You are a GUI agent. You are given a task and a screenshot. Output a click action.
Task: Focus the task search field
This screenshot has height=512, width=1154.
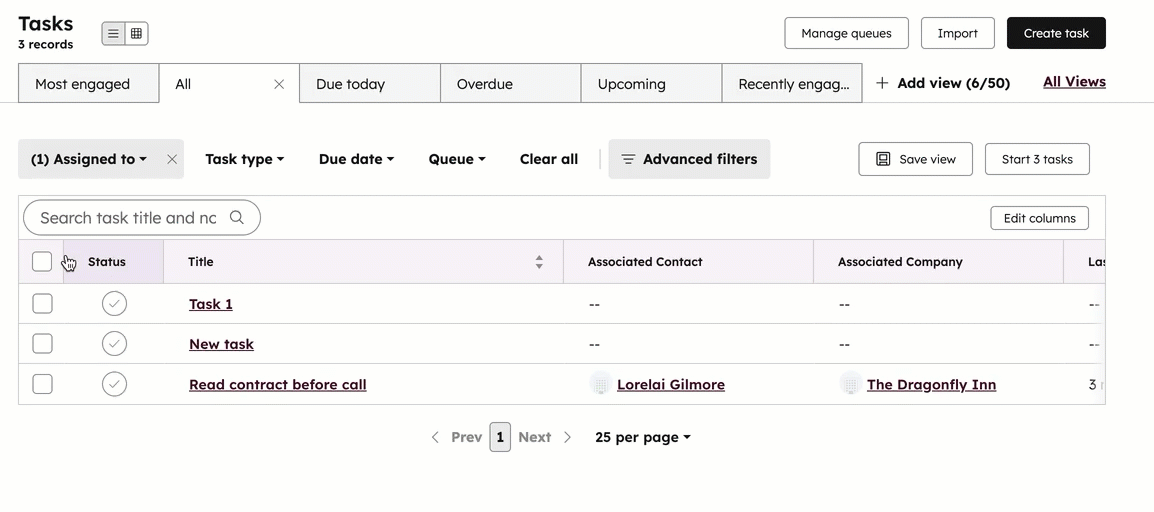click(128, 218)
